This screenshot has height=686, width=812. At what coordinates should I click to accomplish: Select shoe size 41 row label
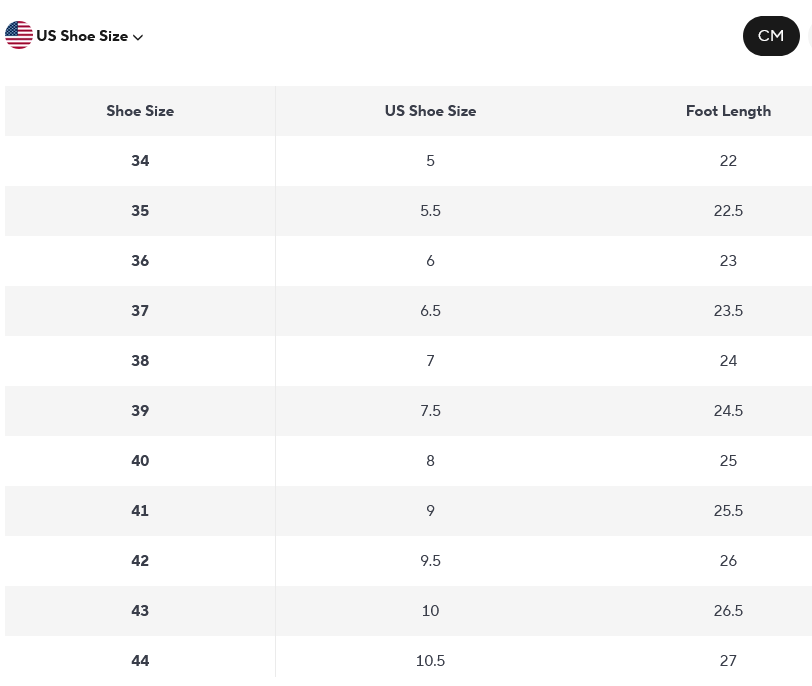pyautogui.click(x=140, y=511)
